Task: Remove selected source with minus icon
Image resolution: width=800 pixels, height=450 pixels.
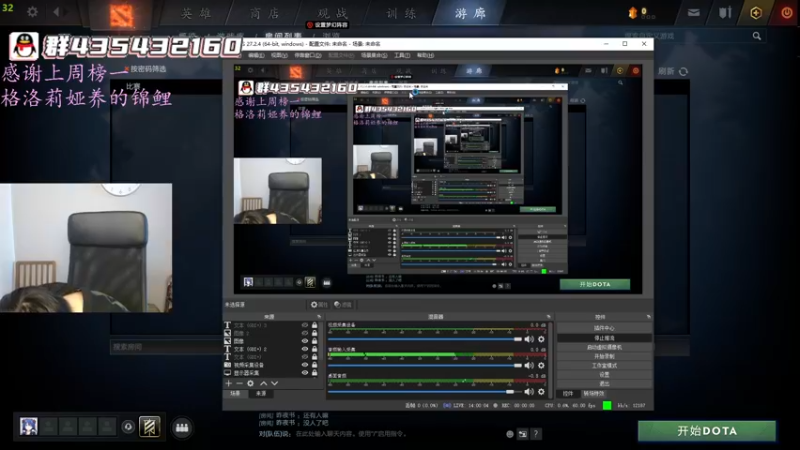Action: [x=239, y=383]
